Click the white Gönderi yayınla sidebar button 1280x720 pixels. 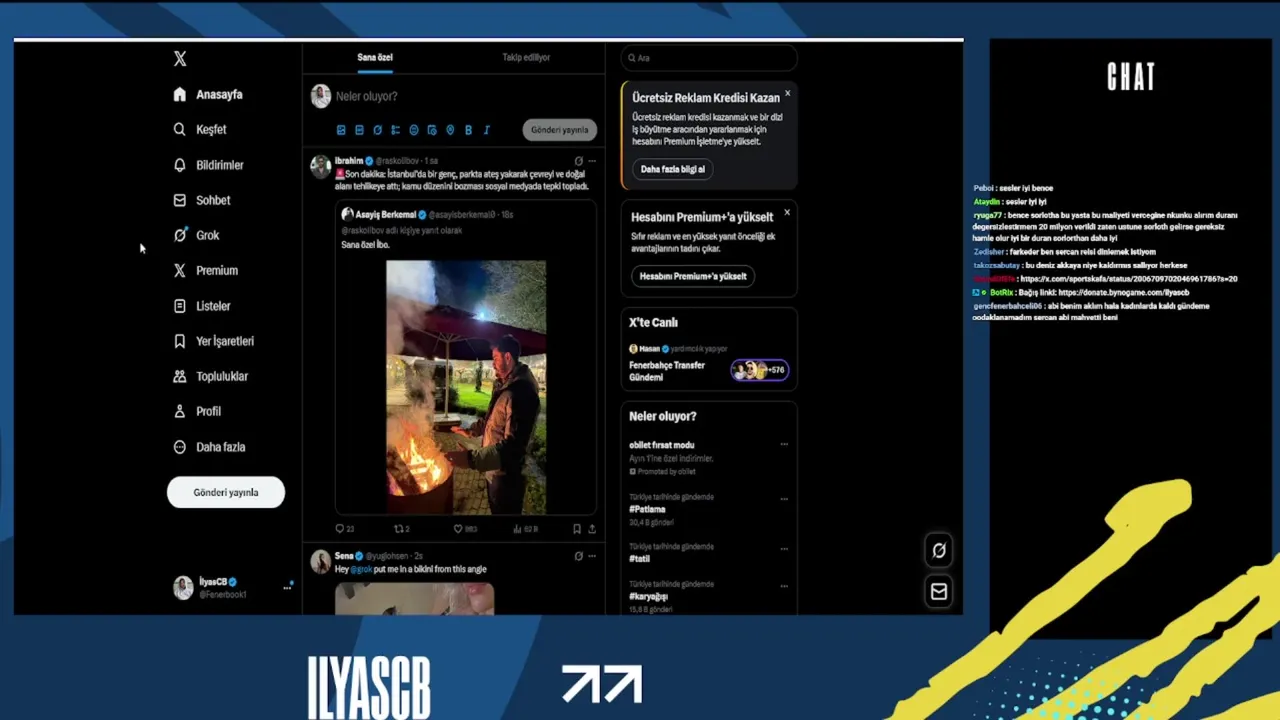(226, 492)
